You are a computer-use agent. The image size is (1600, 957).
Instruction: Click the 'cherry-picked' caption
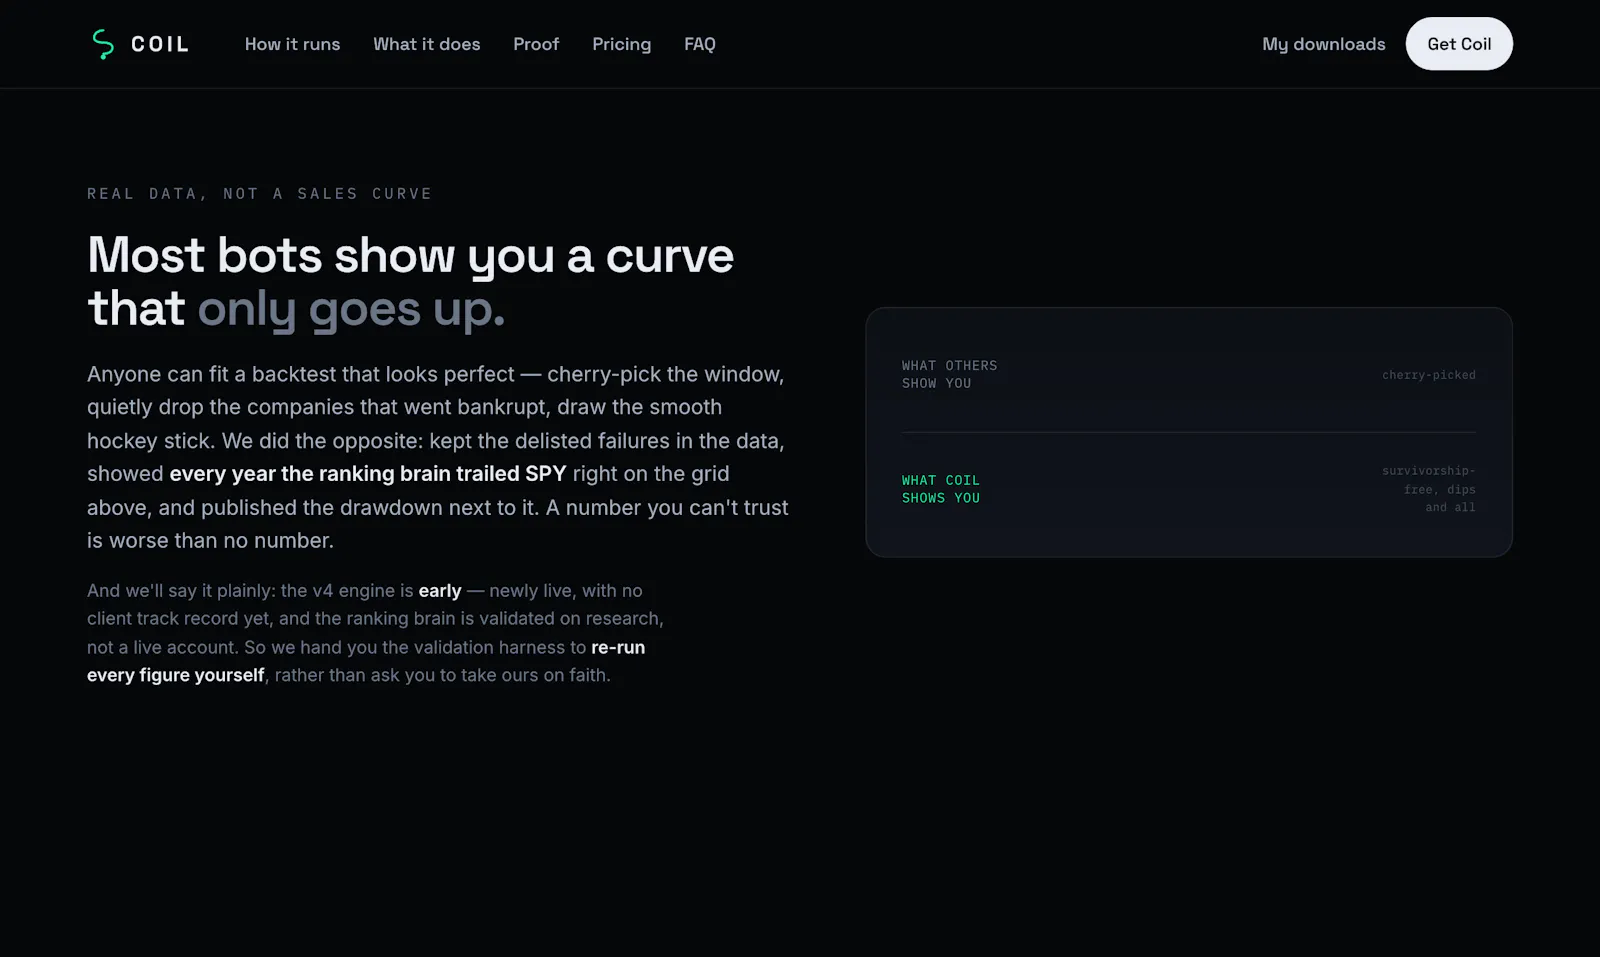click(x=1428, y=375)
